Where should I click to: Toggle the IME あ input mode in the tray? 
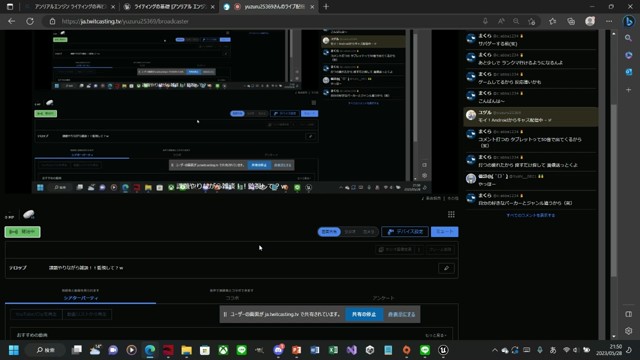pyautogui.click(x=553, y=350)
